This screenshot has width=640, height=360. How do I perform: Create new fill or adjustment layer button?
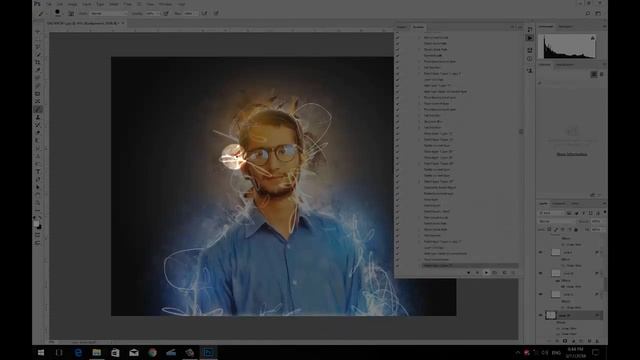573,341
